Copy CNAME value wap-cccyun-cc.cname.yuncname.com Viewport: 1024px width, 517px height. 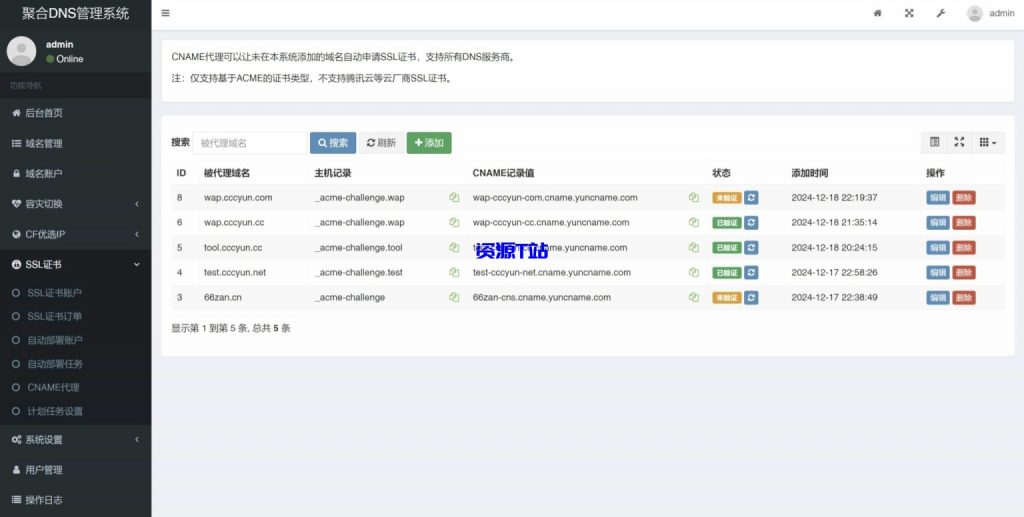tap(694, 222)
